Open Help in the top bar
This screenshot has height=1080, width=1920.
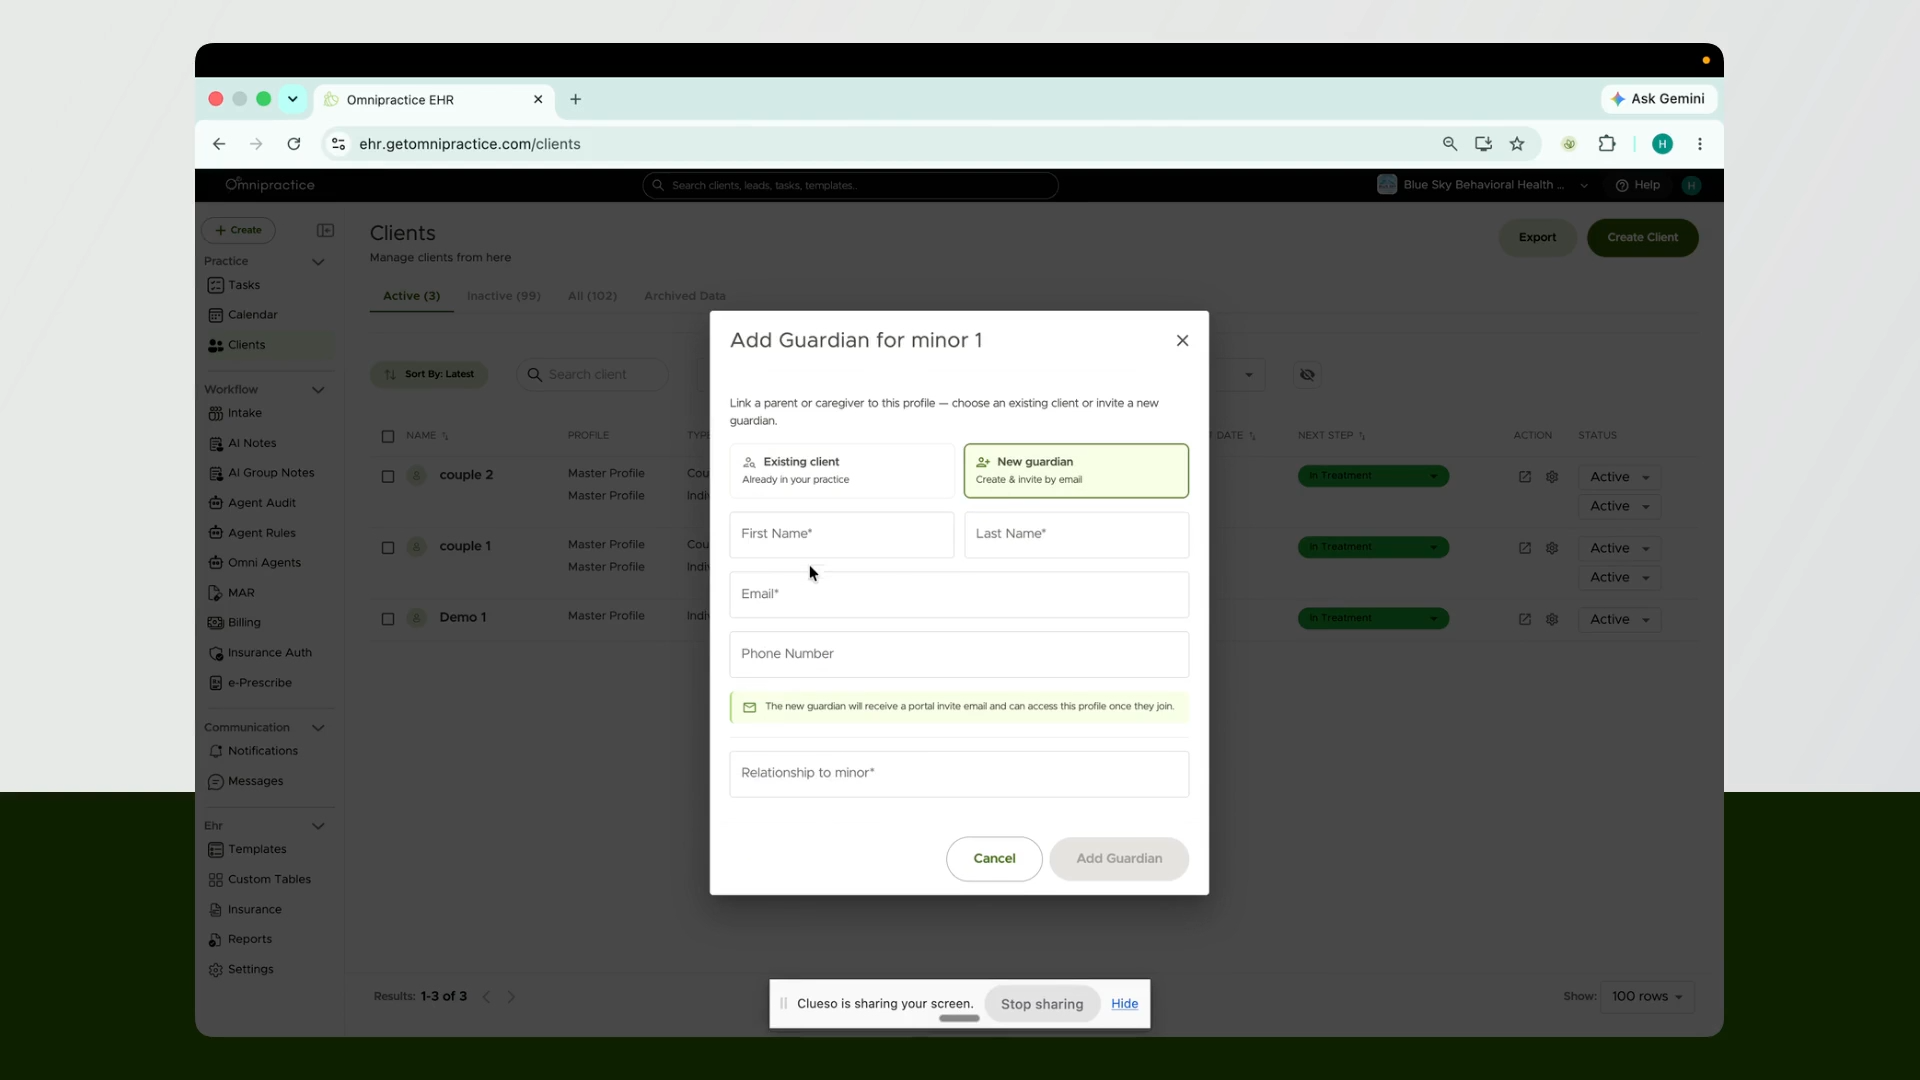1638,185
